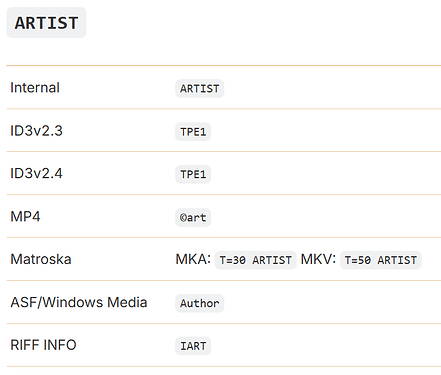Viewport: 441px width, 375px height.
Task: Click the empty cell right of Author tag
Action: (x=332, y=302)
